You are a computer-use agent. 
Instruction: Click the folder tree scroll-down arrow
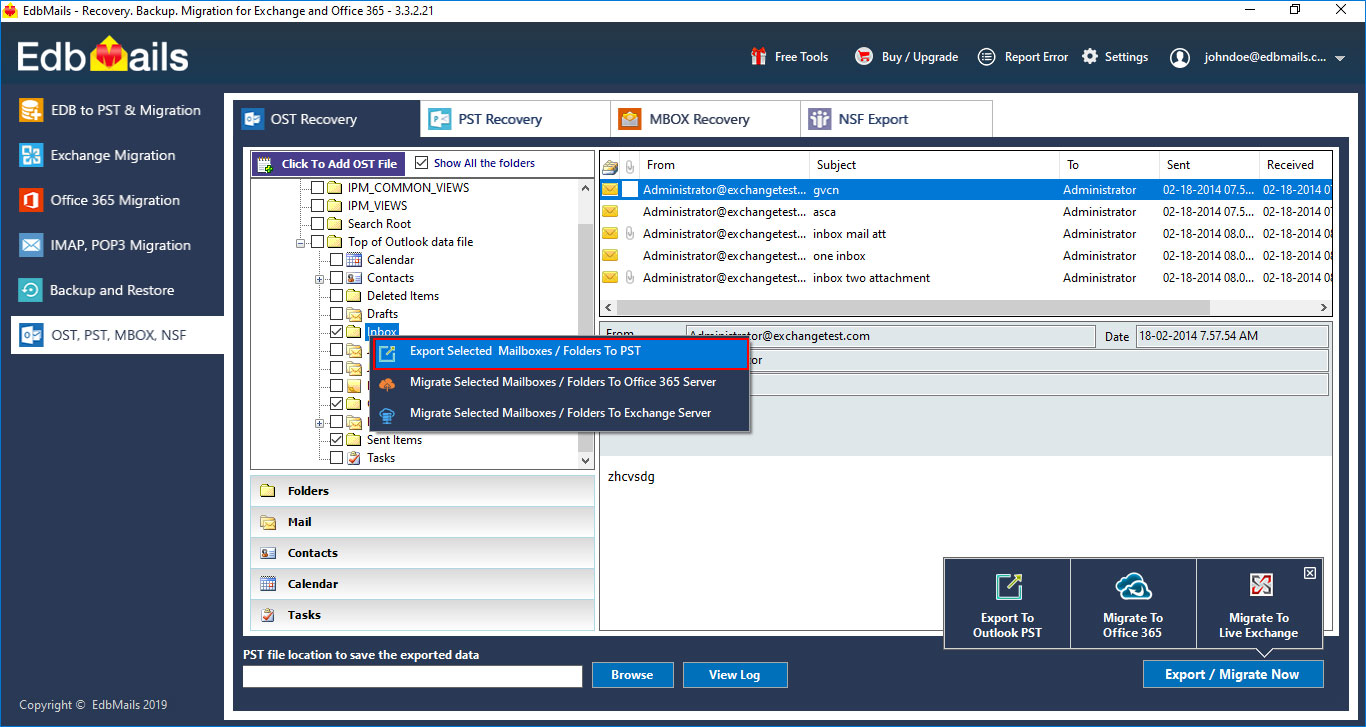[586, 460]
